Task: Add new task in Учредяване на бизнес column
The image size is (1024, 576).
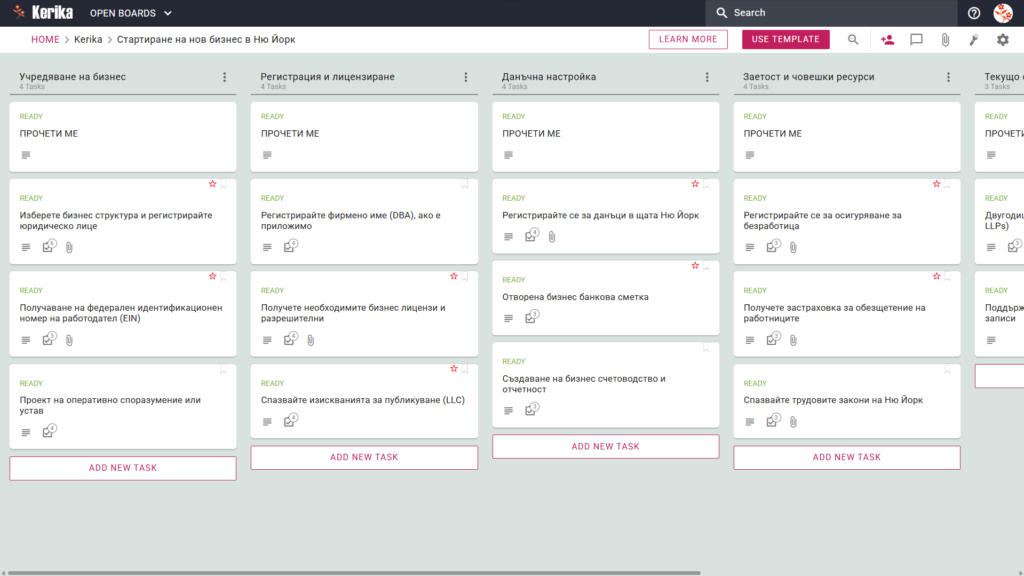Action: click(123, 468)
